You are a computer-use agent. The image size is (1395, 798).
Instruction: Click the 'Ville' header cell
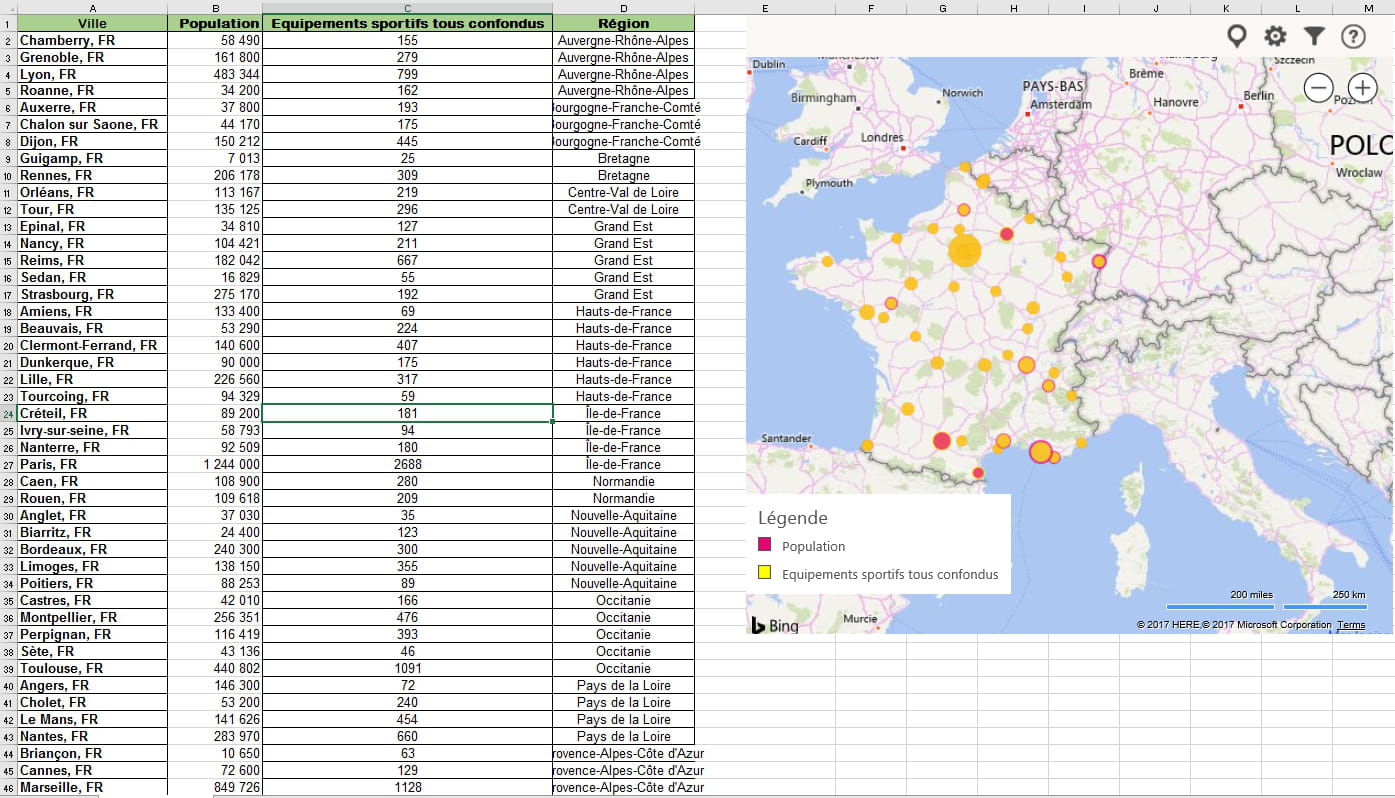92,23
